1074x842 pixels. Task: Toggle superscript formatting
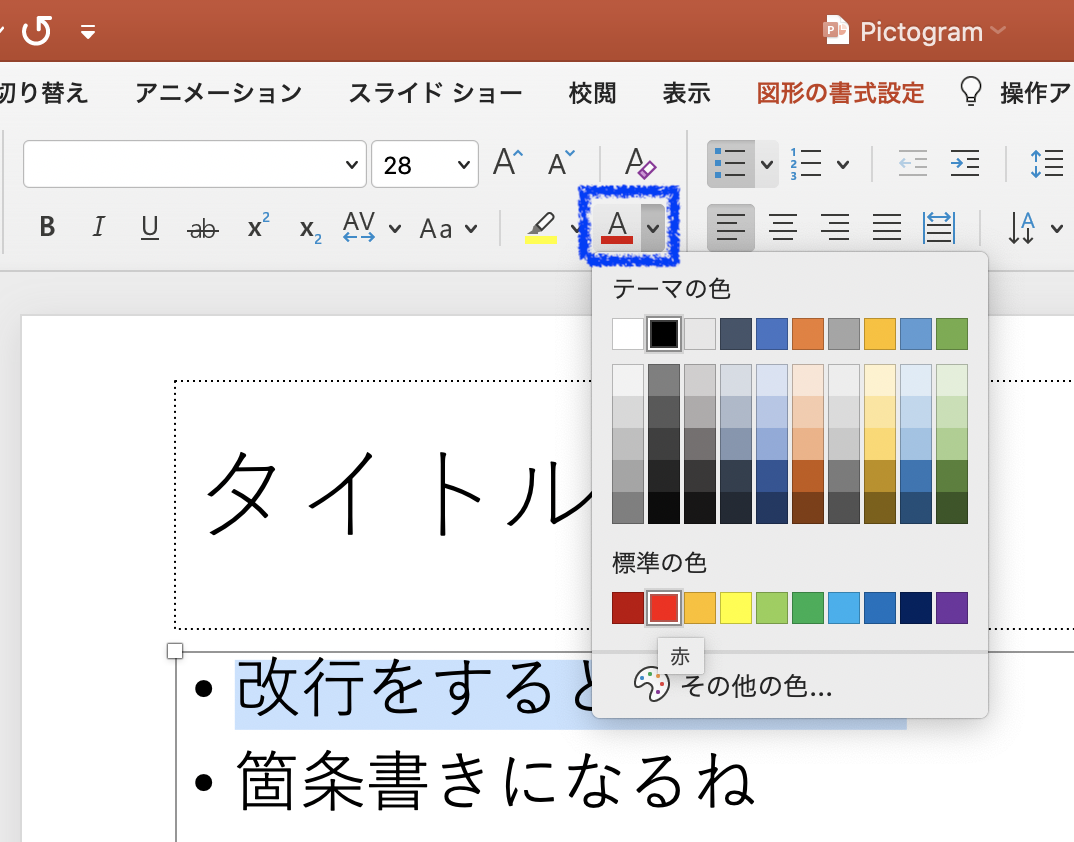tap(258, 225)
